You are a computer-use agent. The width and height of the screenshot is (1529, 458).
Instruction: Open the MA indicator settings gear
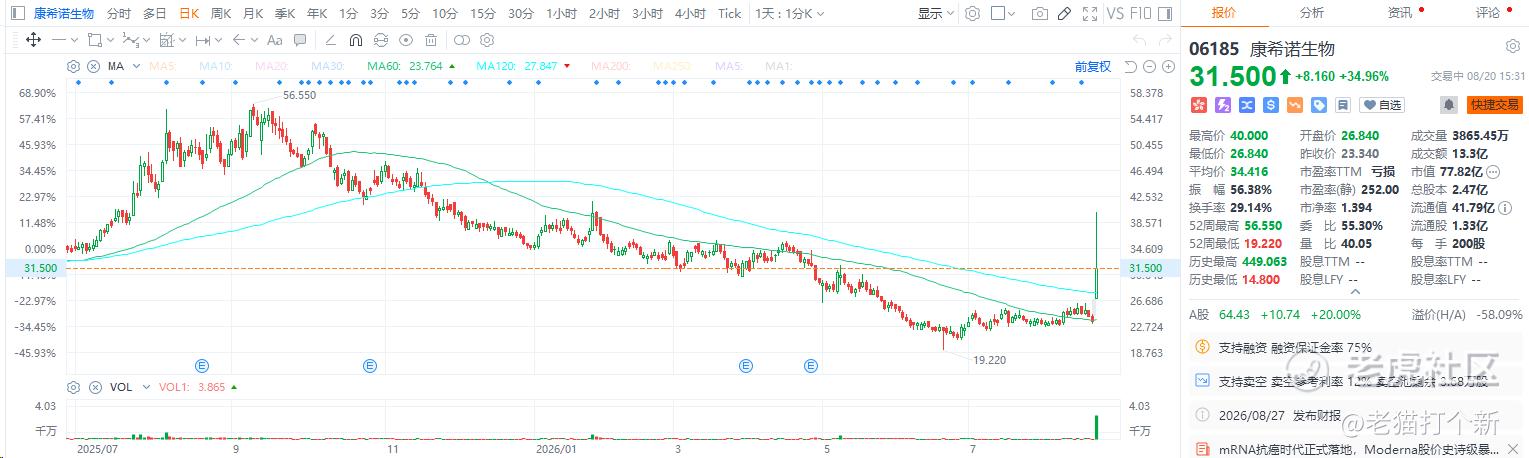pos(73,66)
